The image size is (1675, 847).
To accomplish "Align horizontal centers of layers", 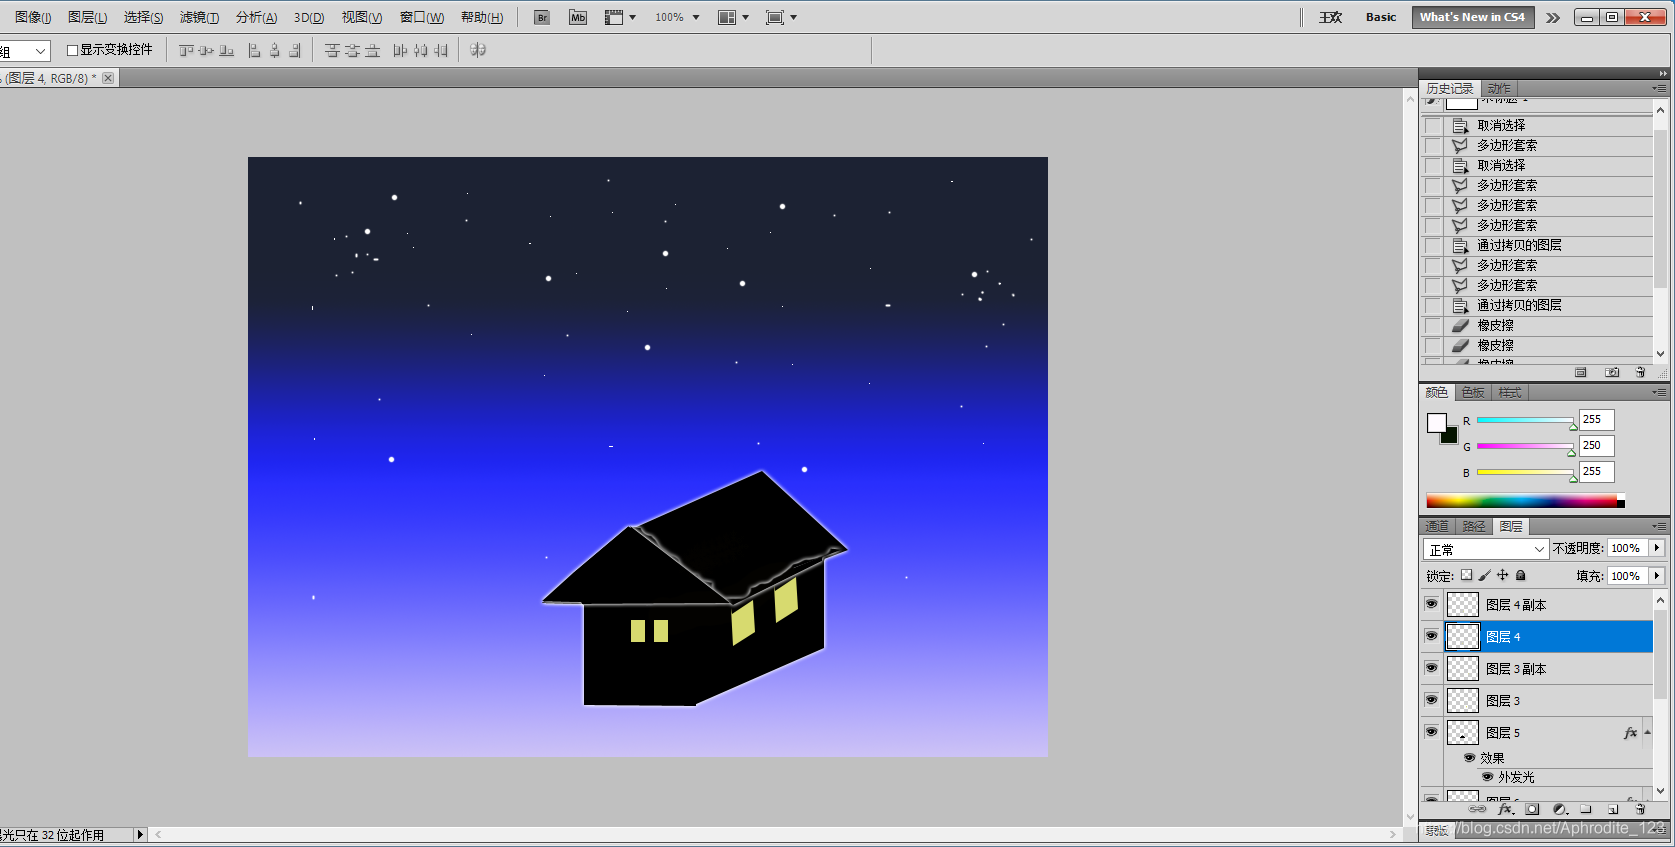I will pyautogui.click(x=274, y=50).
